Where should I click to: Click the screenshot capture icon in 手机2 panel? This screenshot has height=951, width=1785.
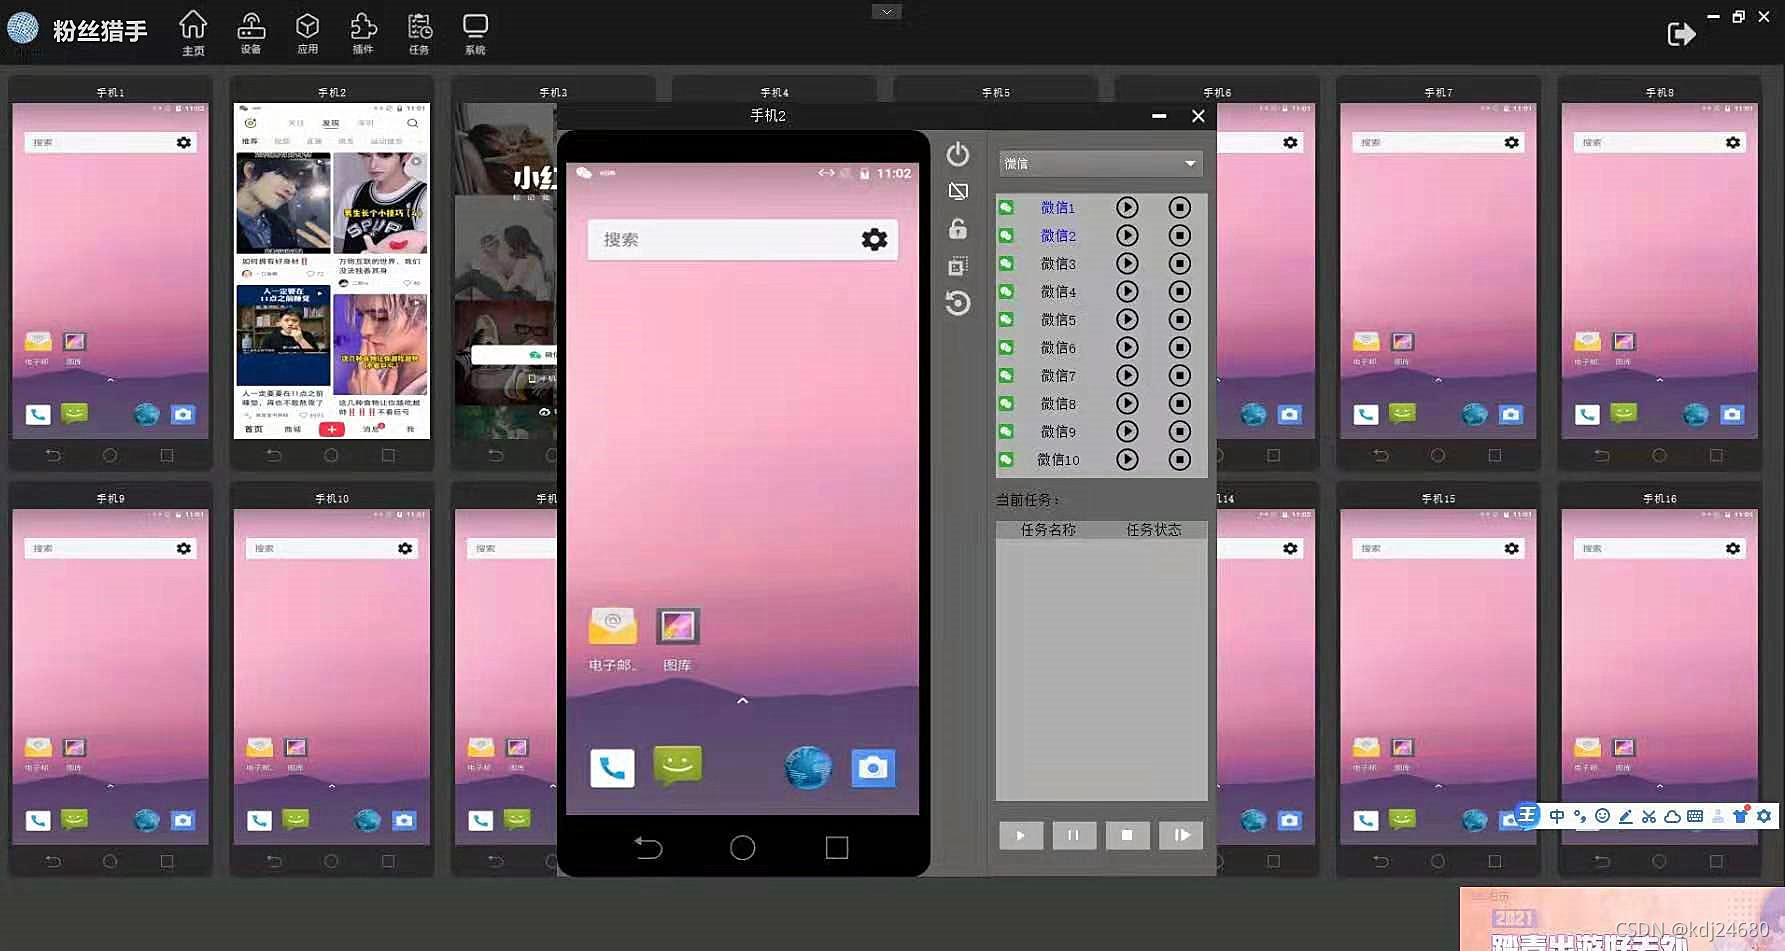click(x=958, y=266)
